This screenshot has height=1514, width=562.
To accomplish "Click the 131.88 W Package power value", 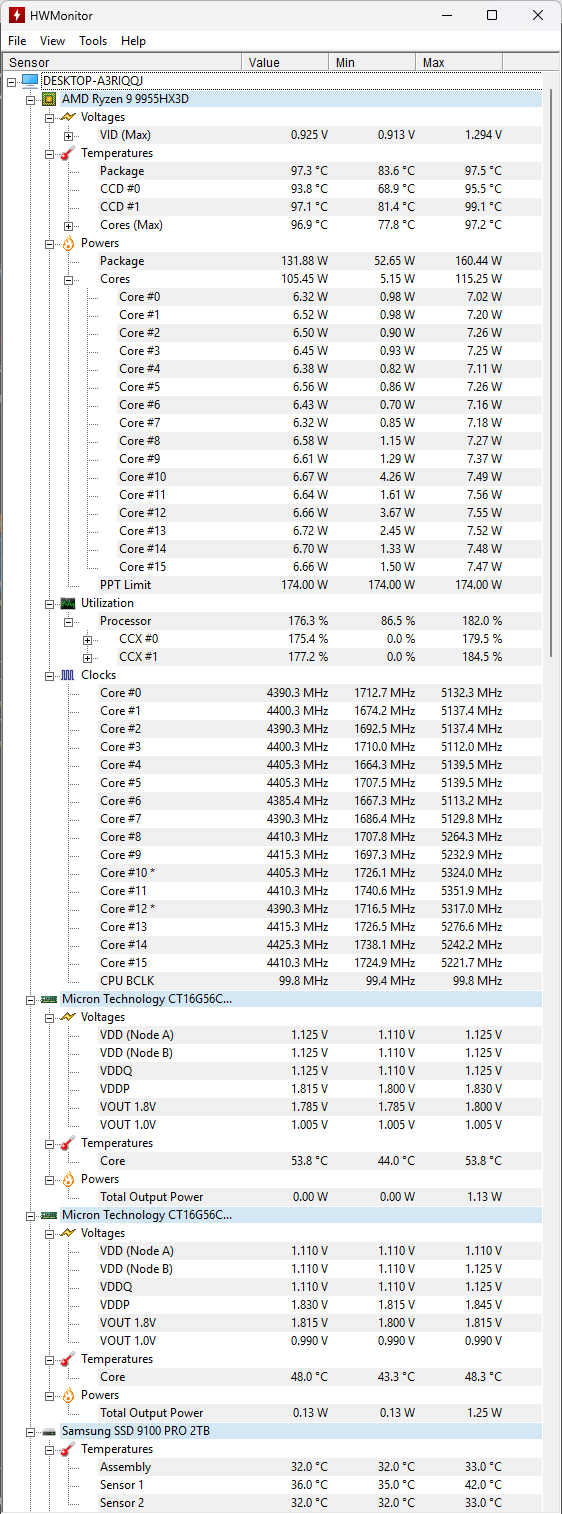I will click(304, 261).
